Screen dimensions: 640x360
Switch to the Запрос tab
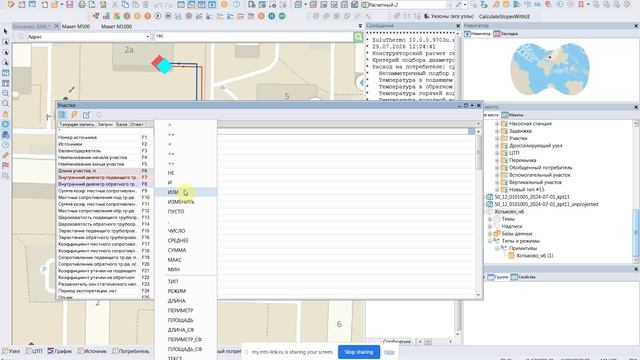(105, 124)
